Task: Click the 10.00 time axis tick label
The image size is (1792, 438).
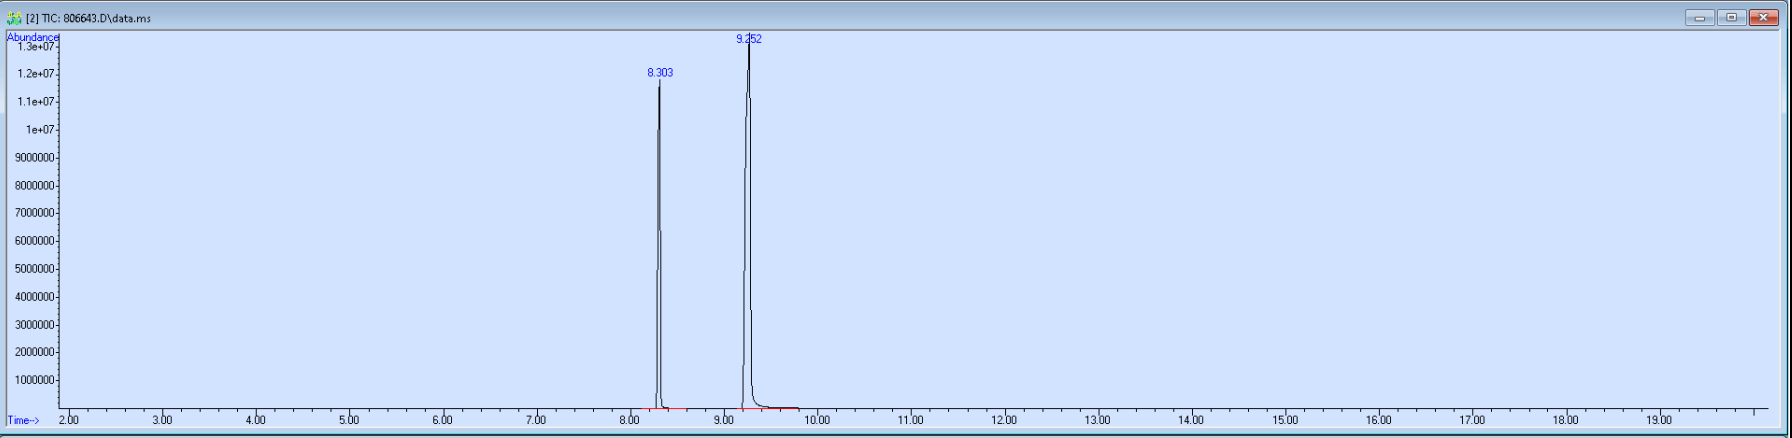Action: tap(817, 421)
